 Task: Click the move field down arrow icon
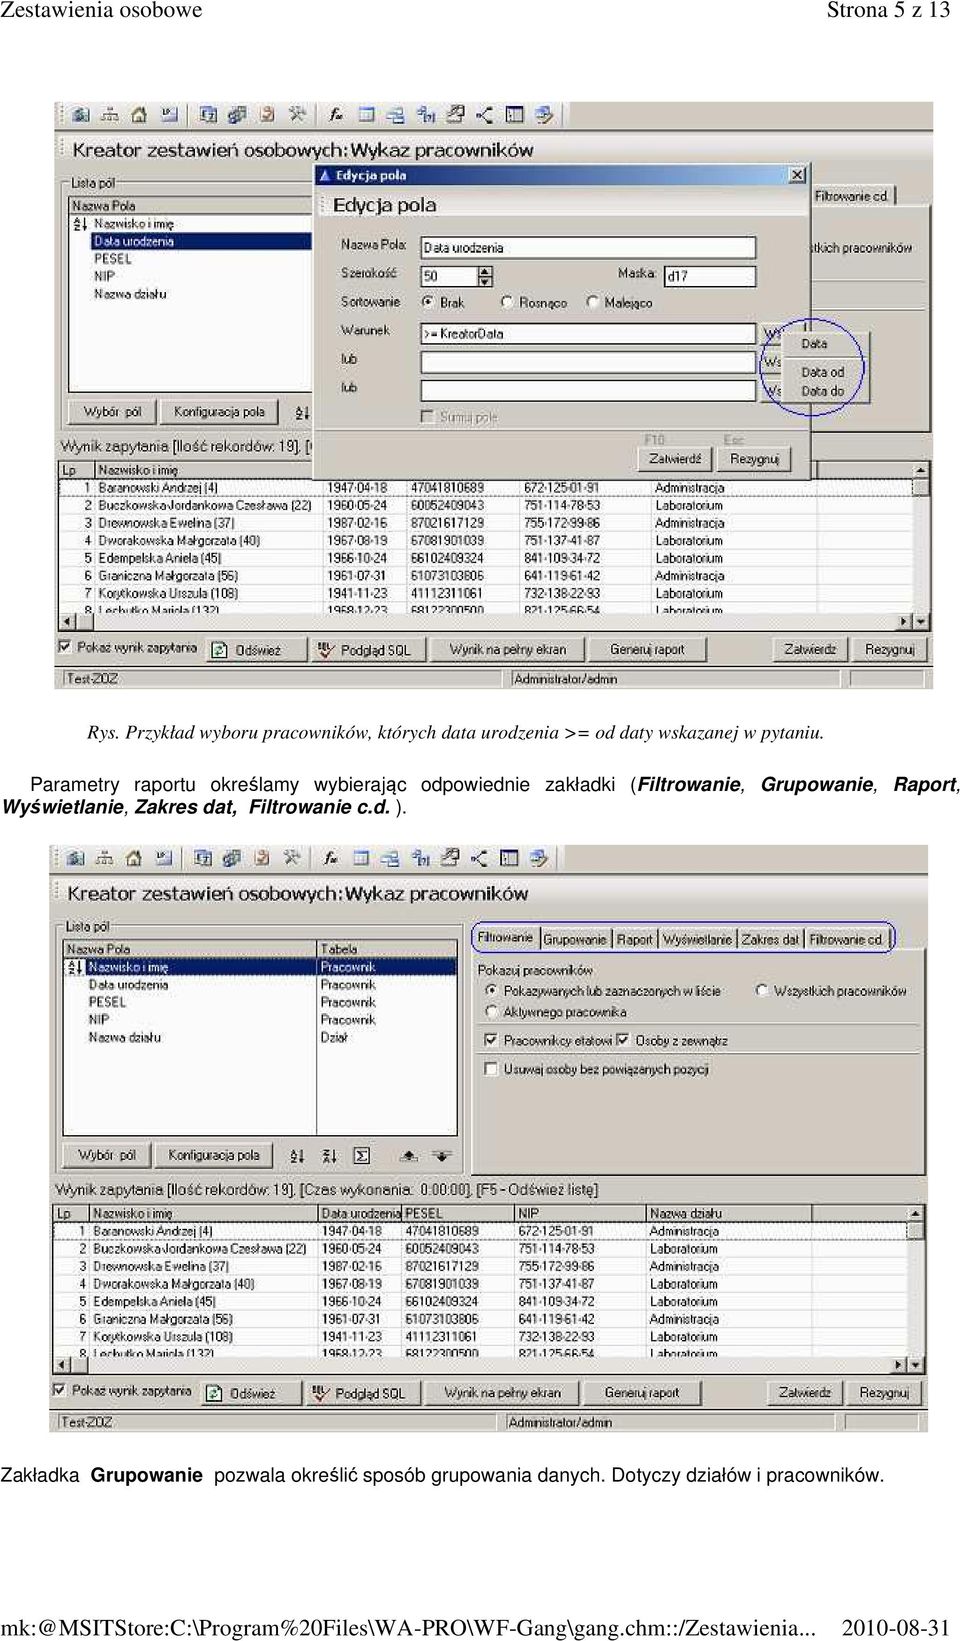pyautogui.click(x=441, y=1155)
